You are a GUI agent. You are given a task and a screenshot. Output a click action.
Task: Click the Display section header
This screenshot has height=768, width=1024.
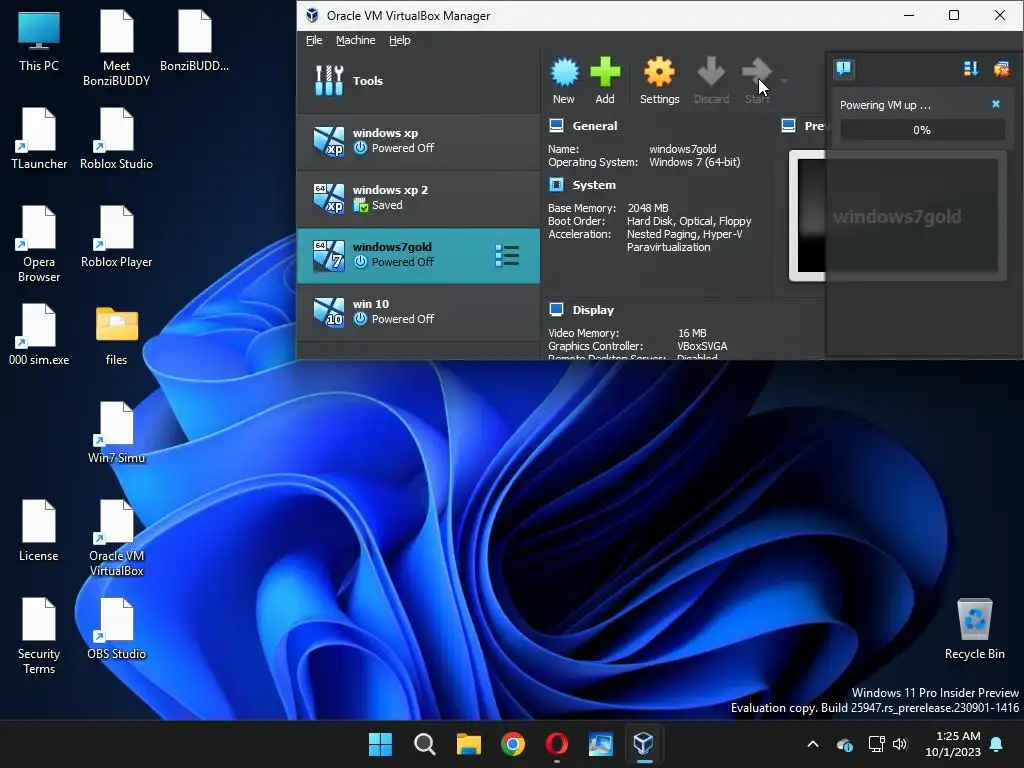pos(593,310)
